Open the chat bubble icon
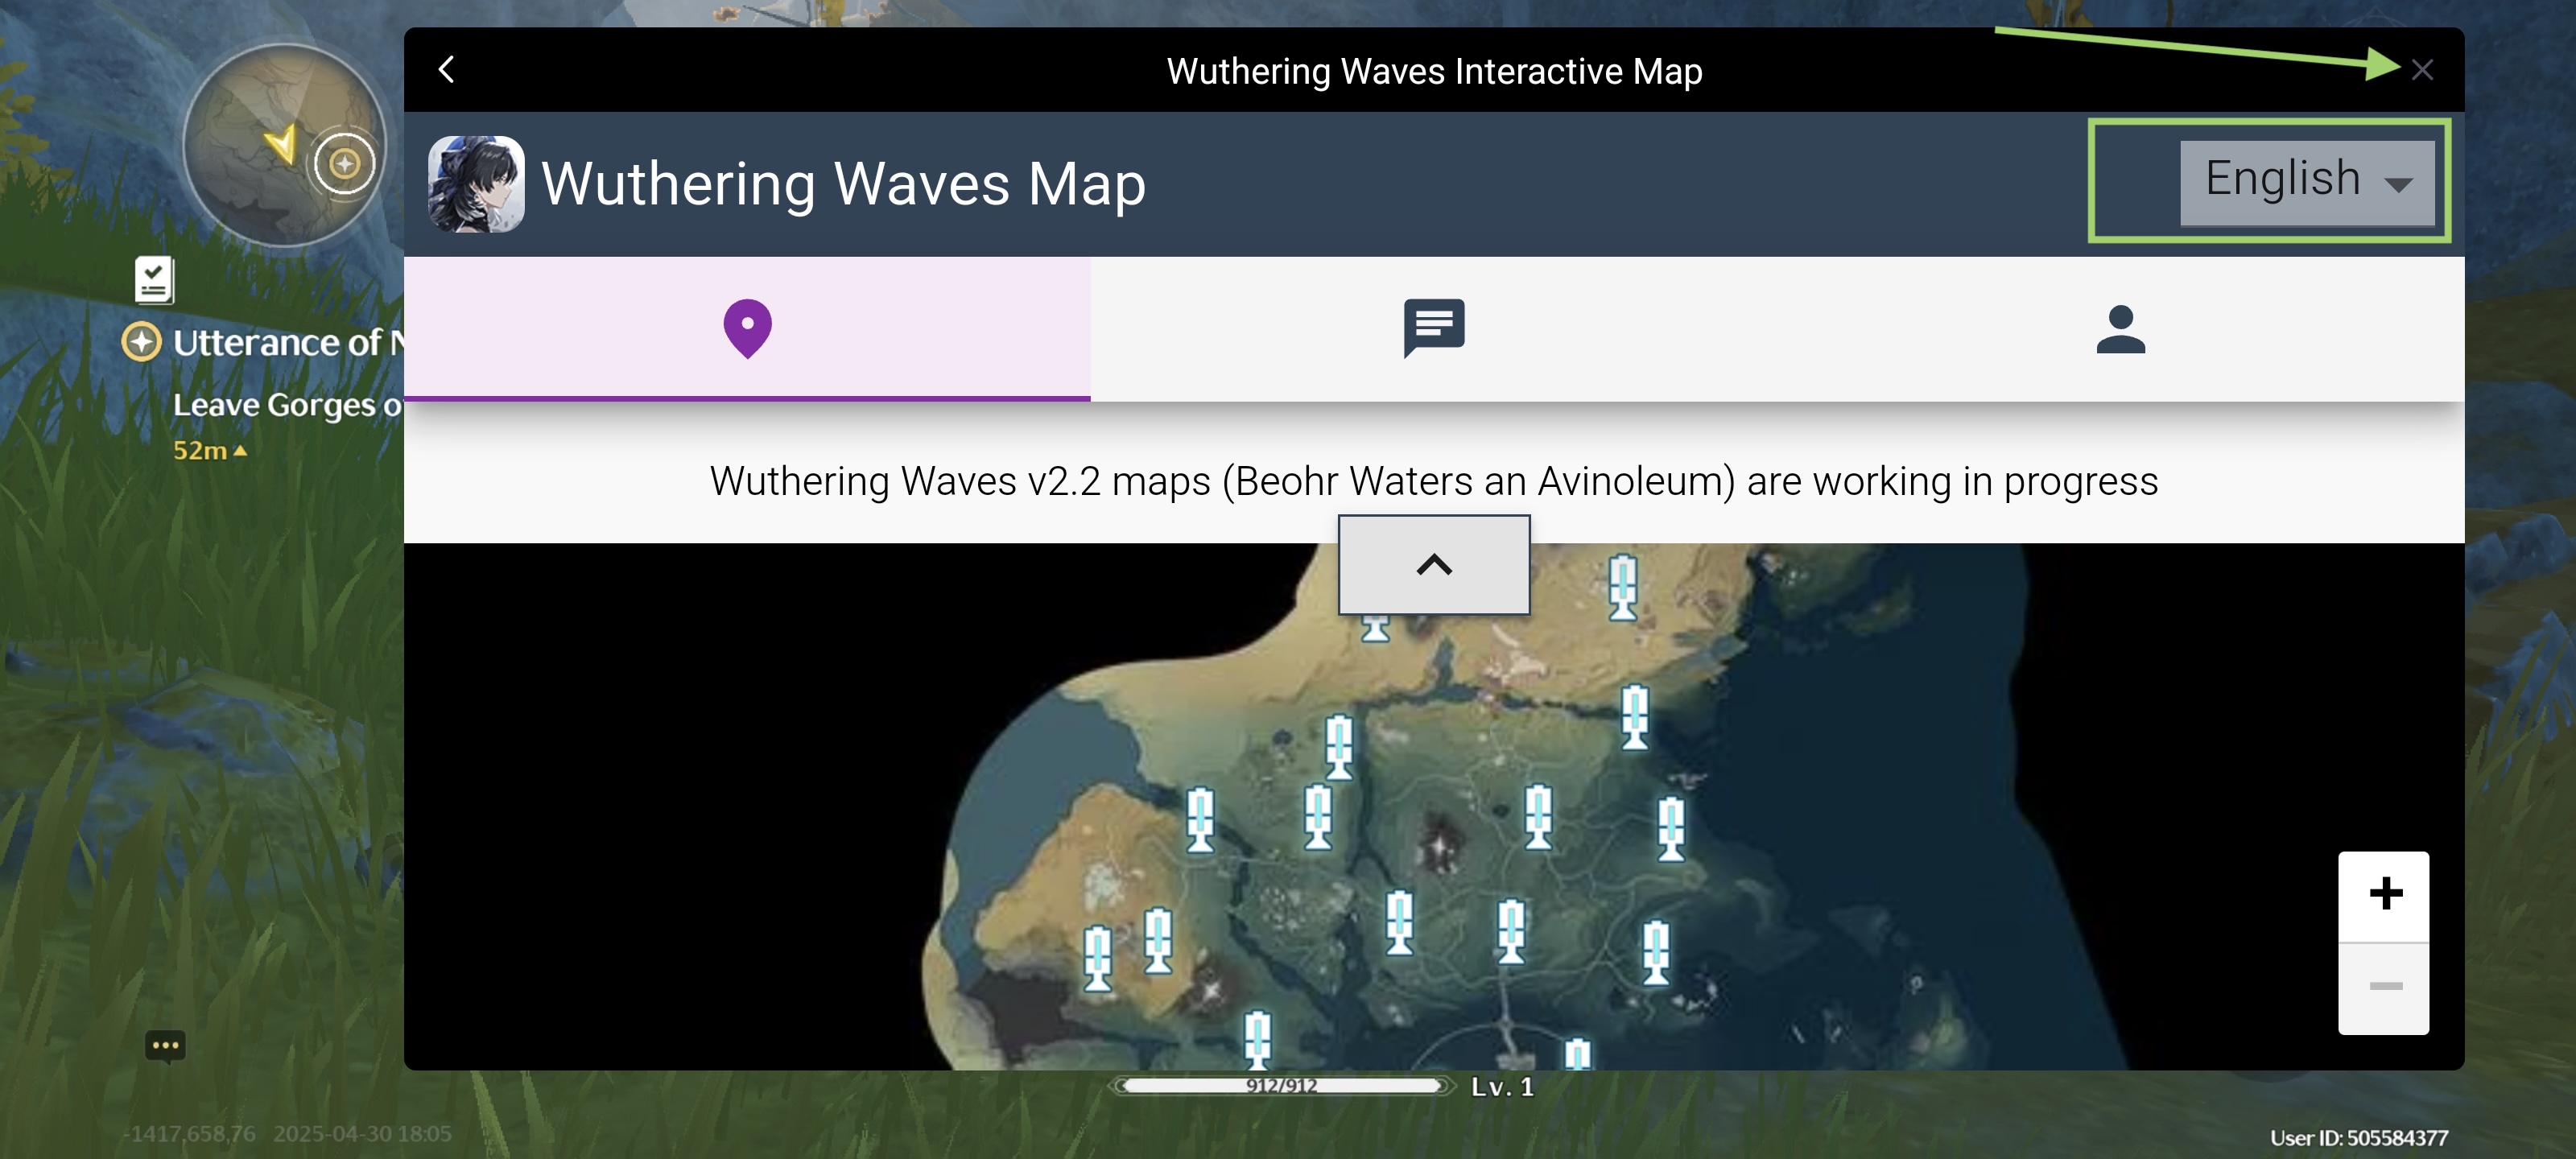The height and width of the screenshot is (1159, 2576). [165, 1046]
